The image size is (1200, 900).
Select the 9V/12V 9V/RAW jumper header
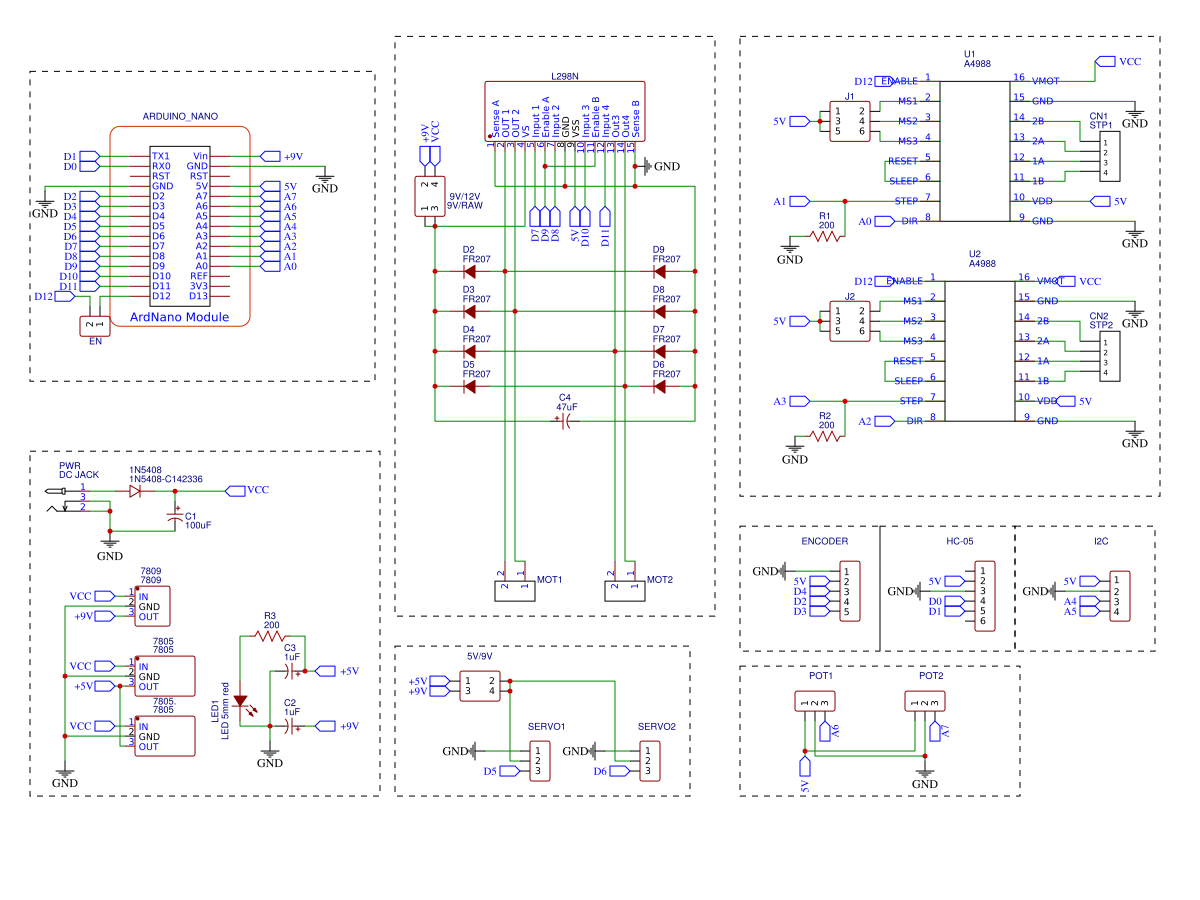point(429,196)
